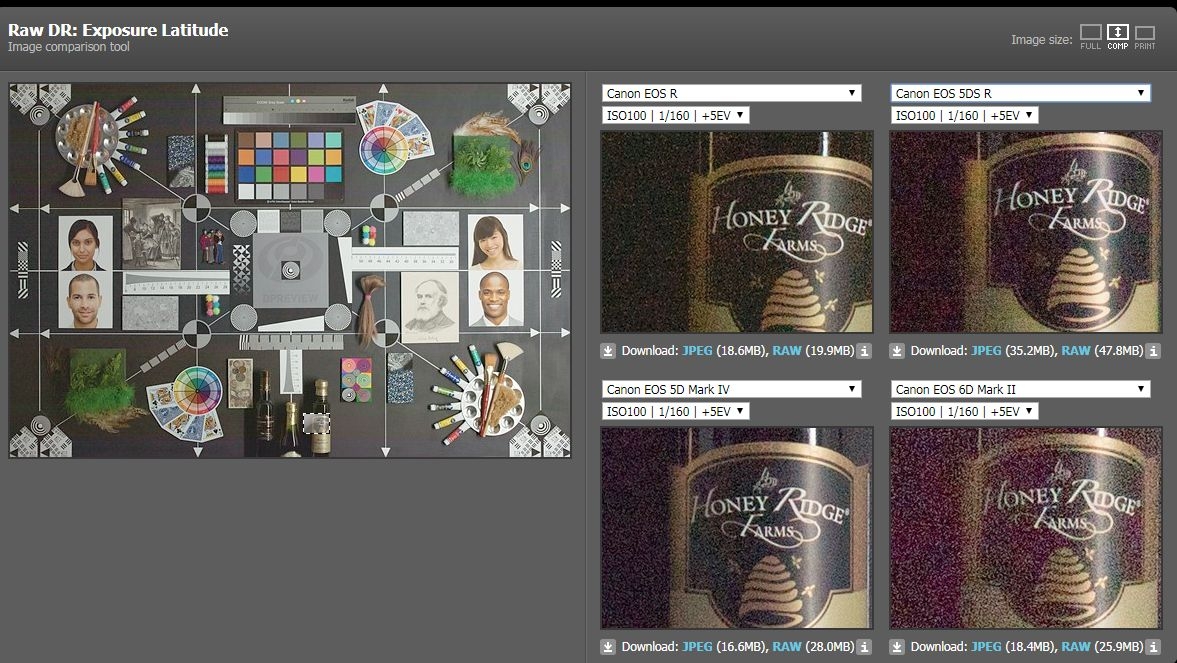Image resolution: width=1177 pixels, height=663 pixels.
Task: Click the Canon EOS 5D Mark IV crop preview image
Action: click(x=737, y=528)
